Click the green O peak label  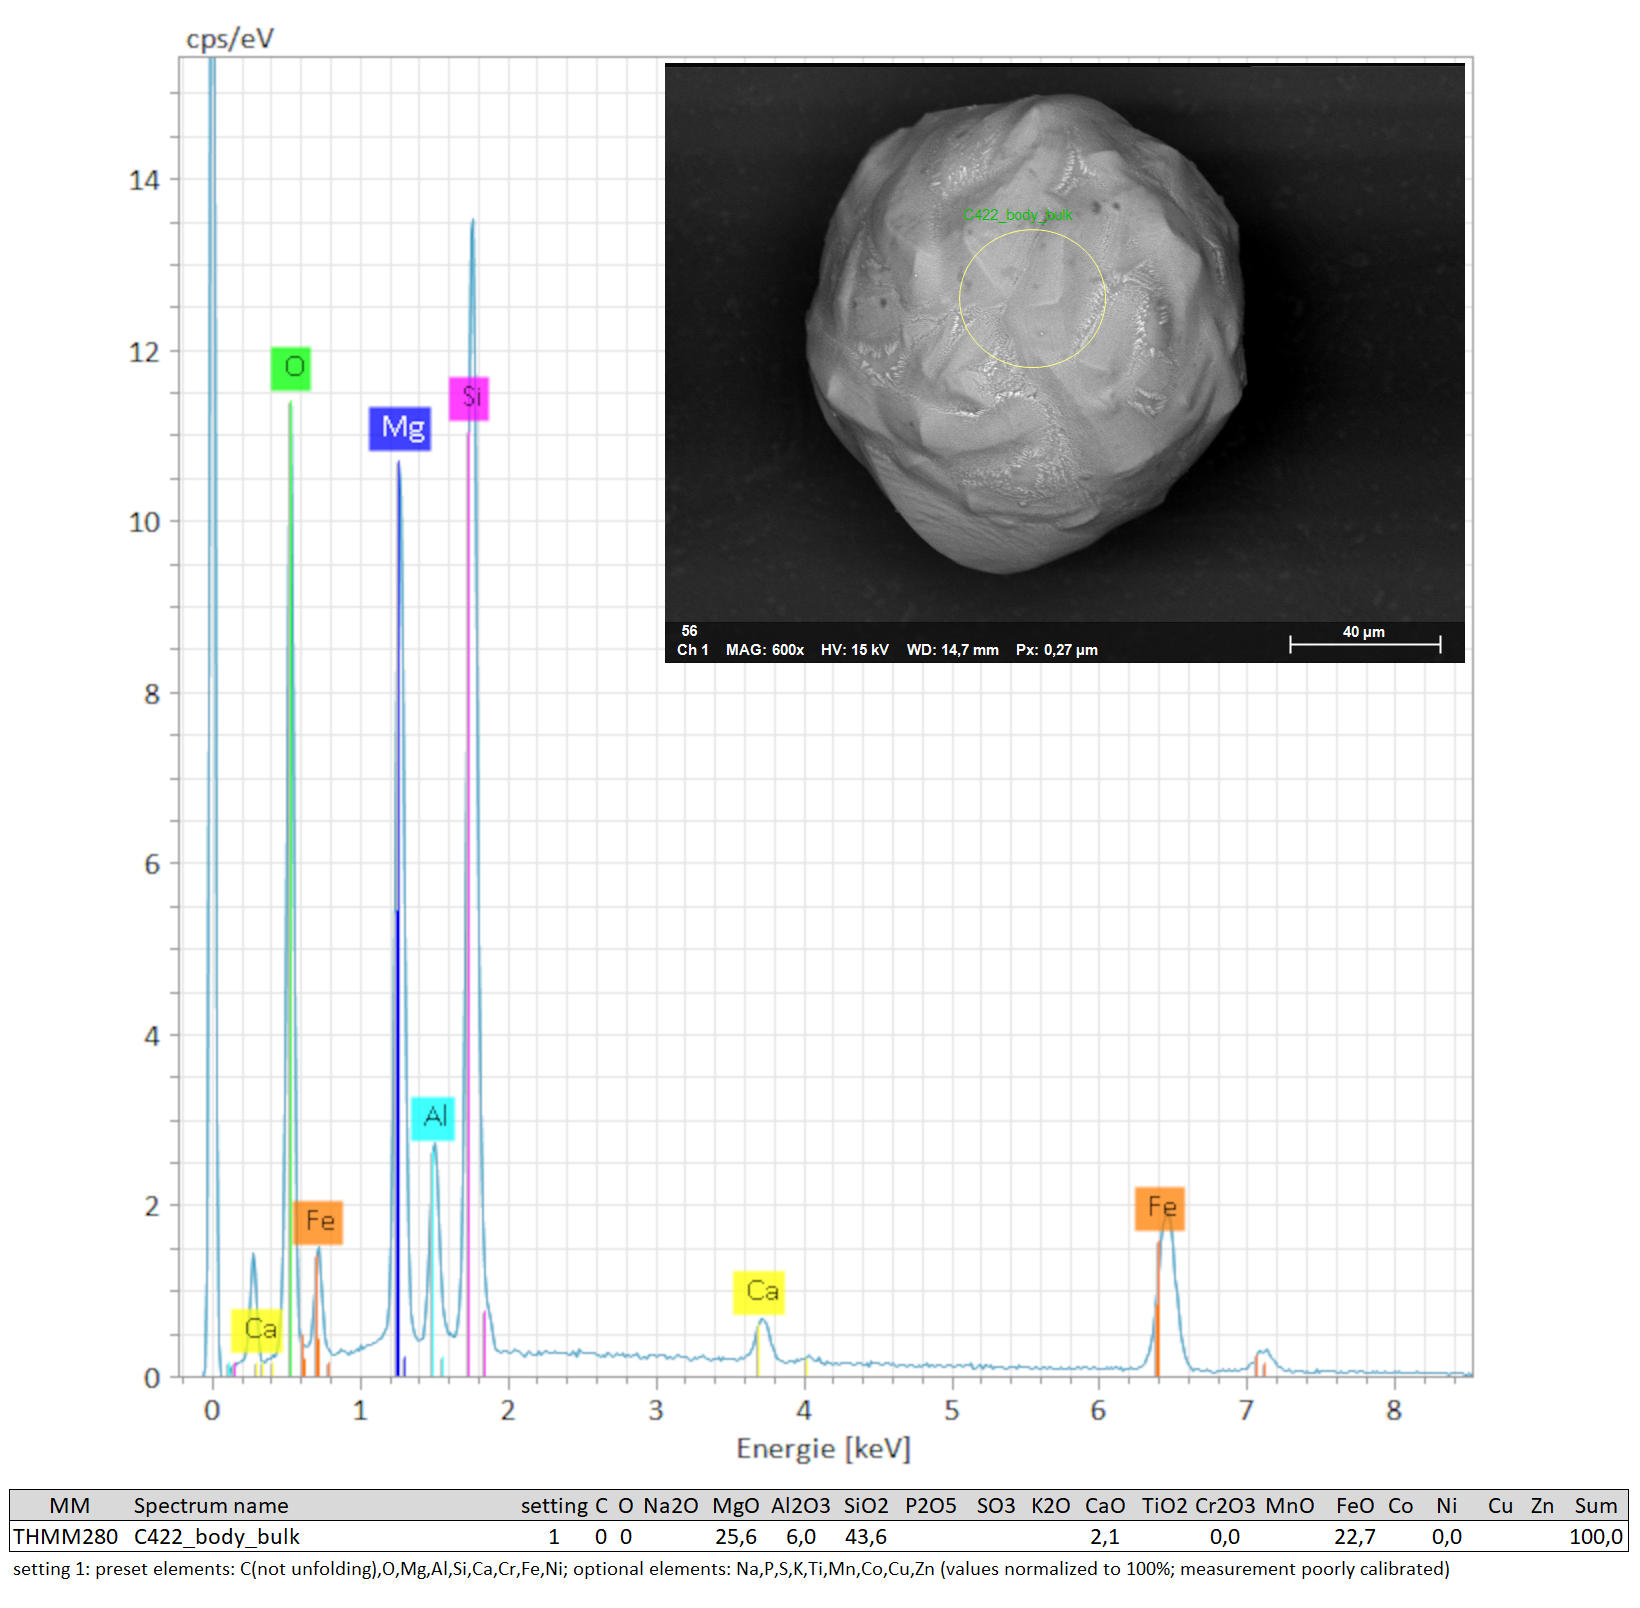(x=291, y=368)
